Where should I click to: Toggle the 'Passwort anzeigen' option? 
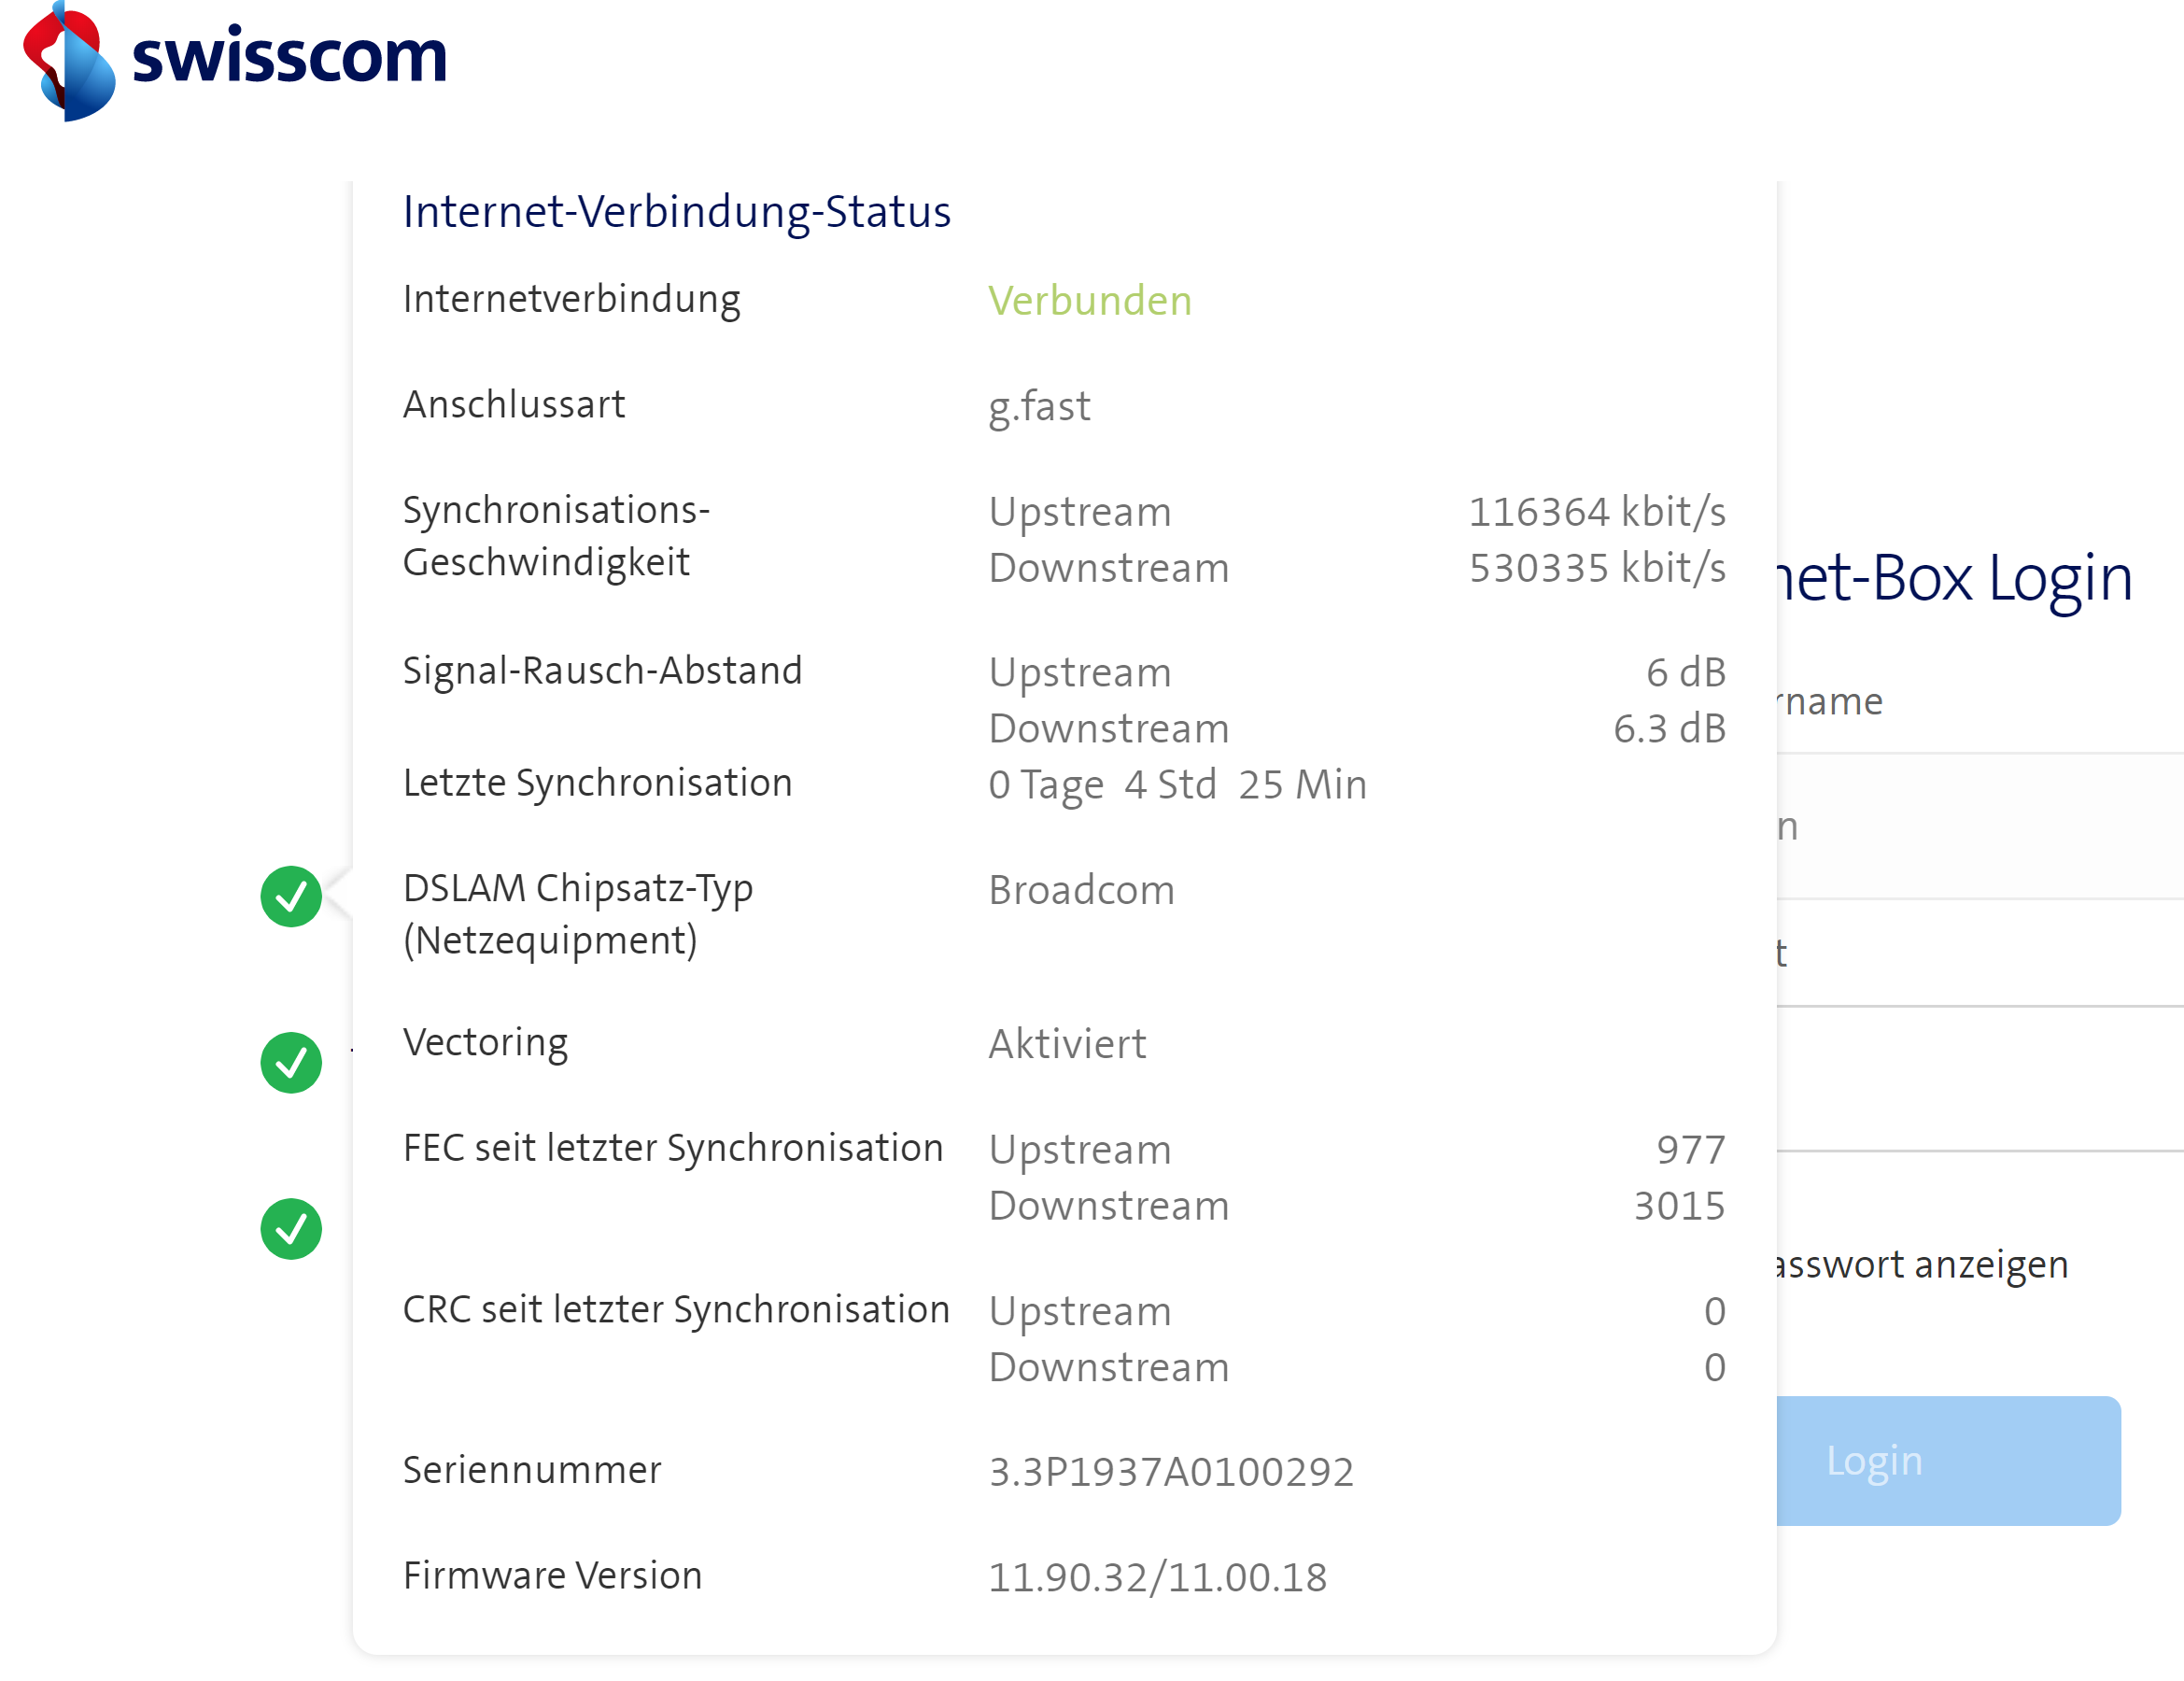coord(1920,1264)
